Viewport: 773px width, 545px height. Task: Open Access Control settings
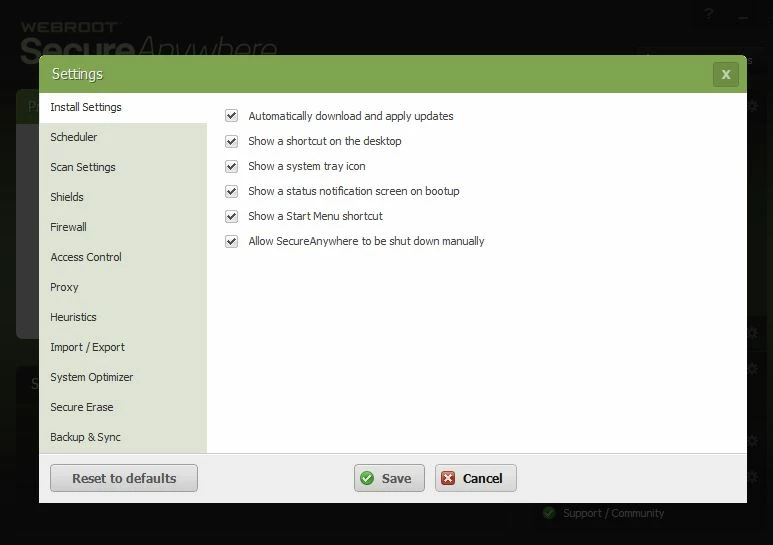pos(123,257)
